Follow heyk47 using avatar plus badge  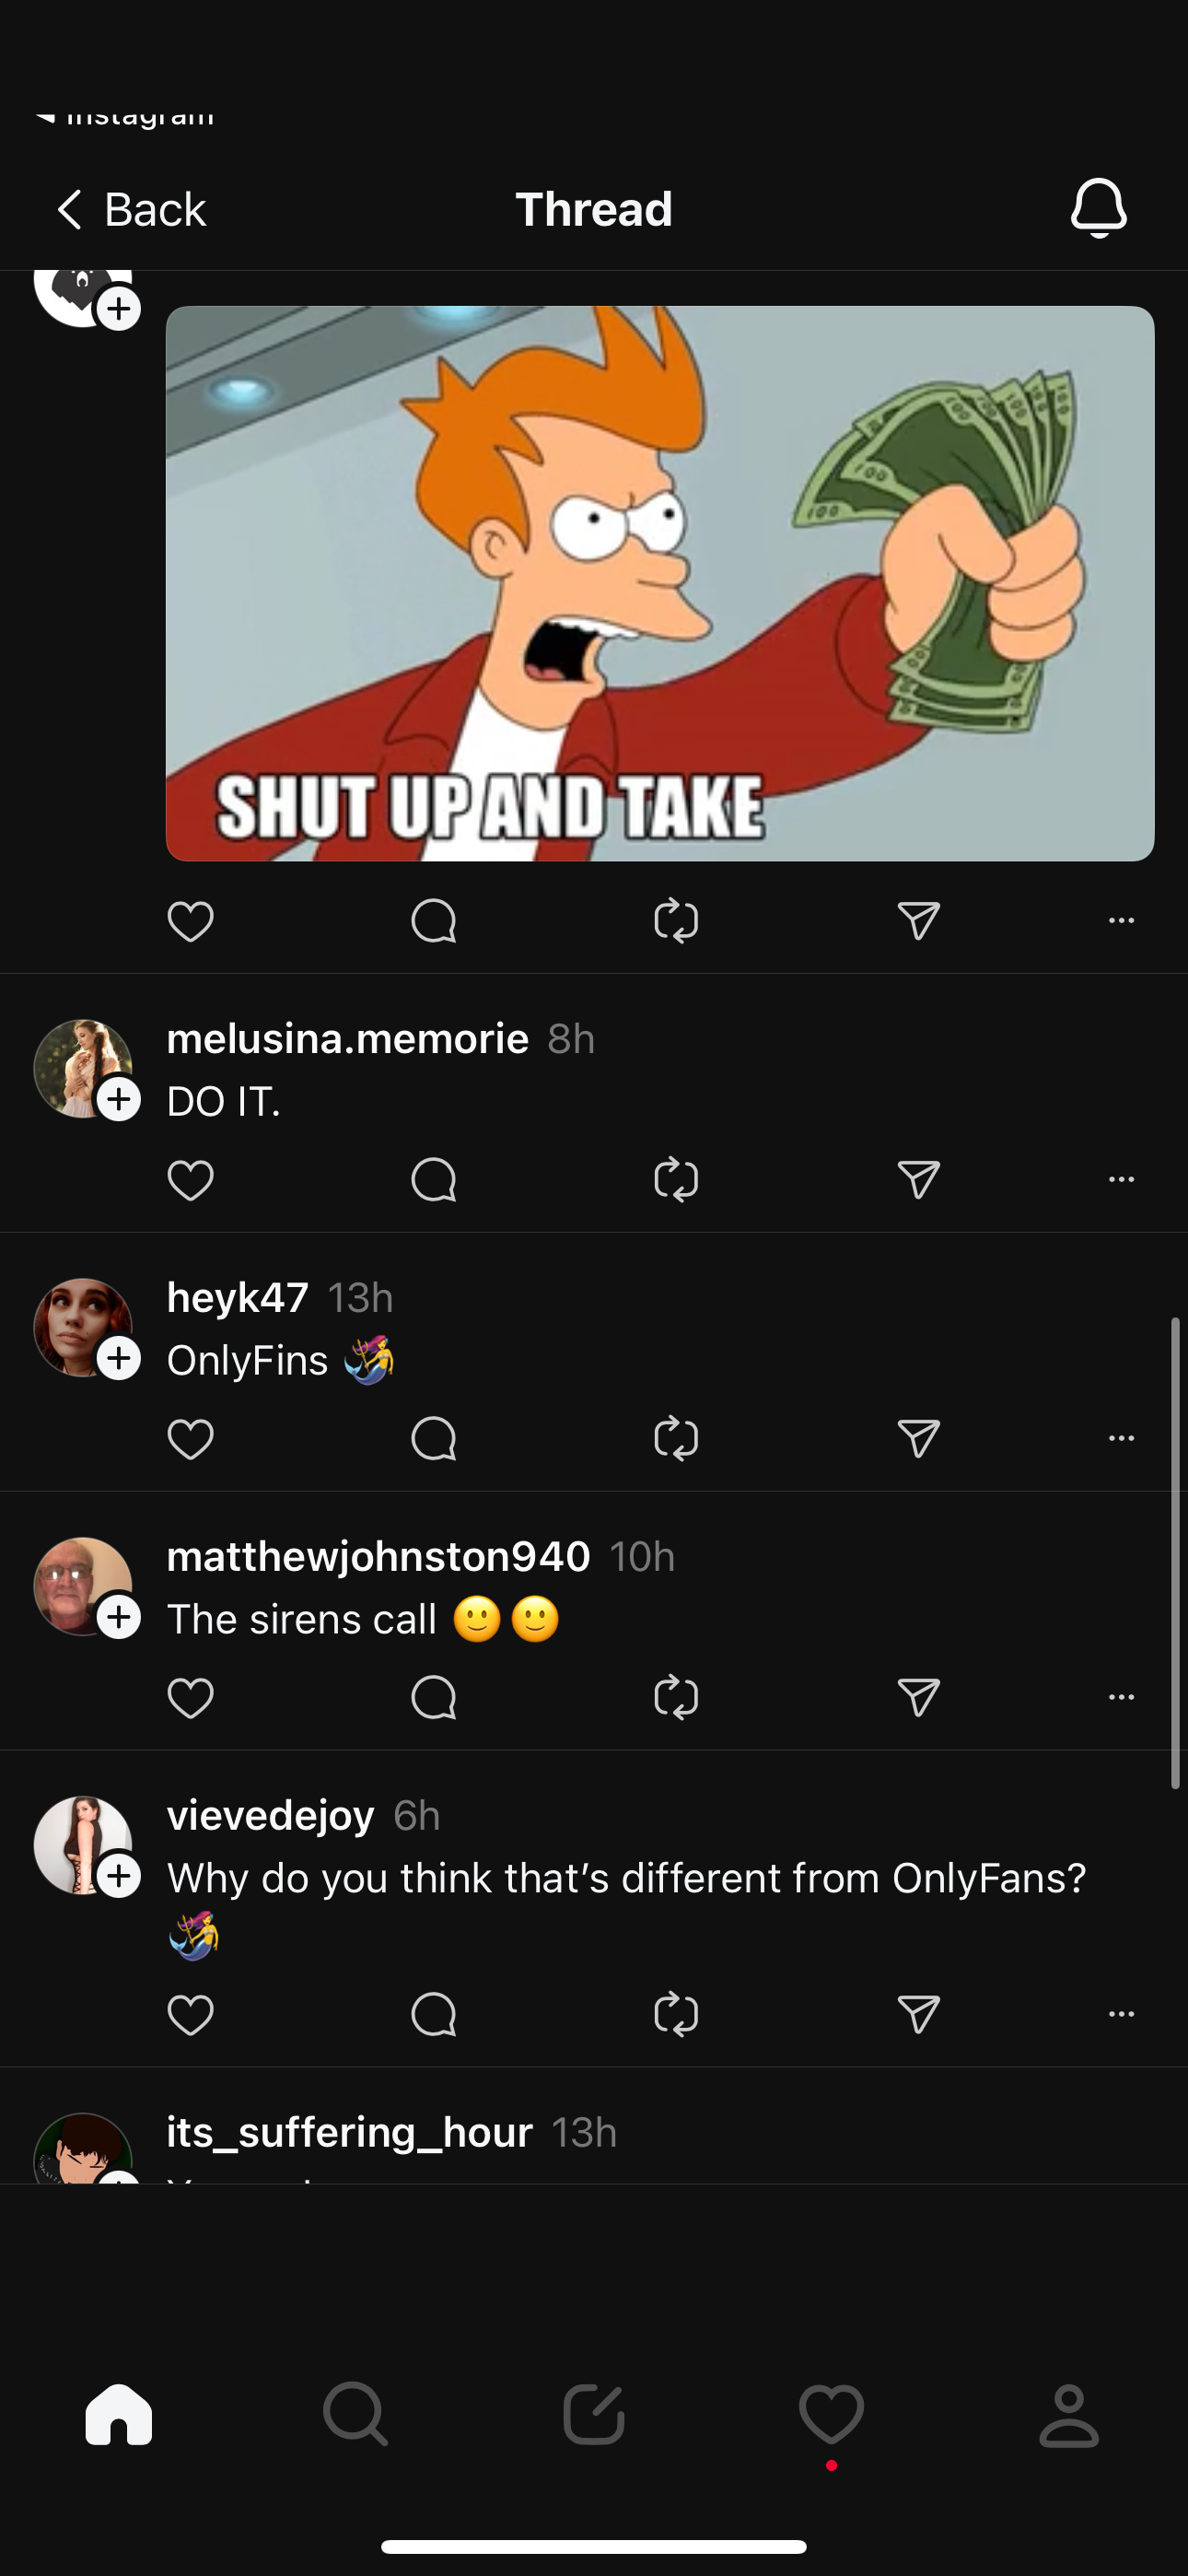(119, 1358)
